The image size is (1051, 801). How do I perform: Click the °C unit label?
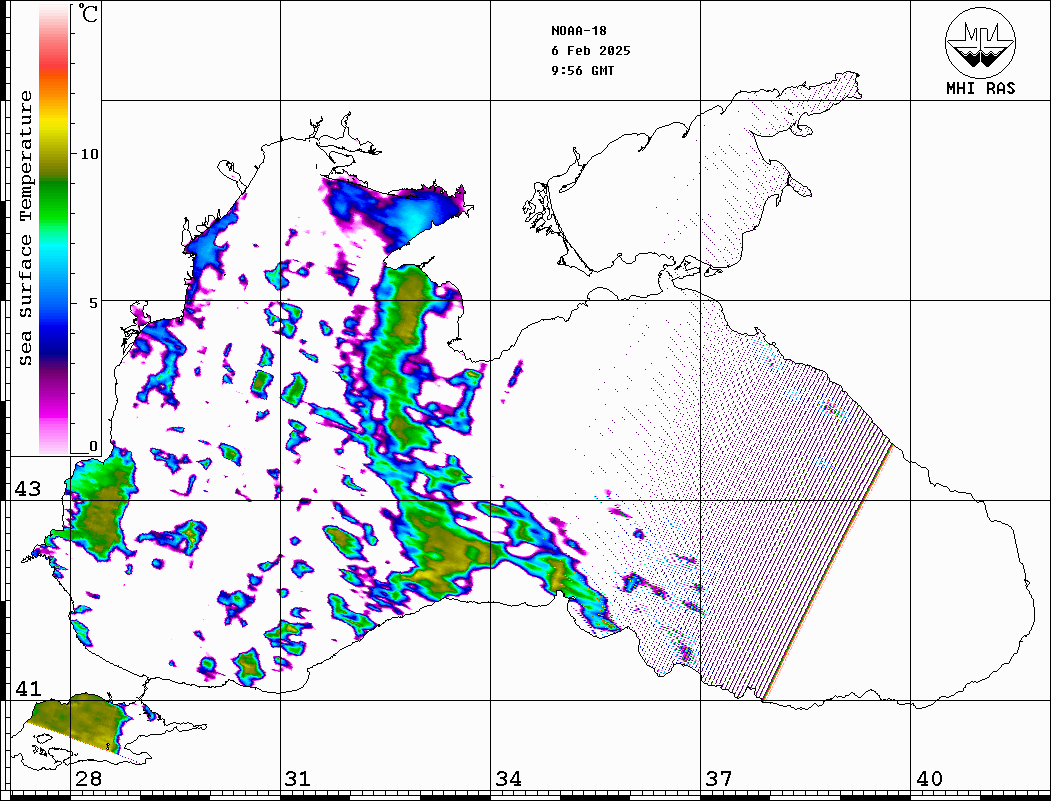tap(88, 13)
